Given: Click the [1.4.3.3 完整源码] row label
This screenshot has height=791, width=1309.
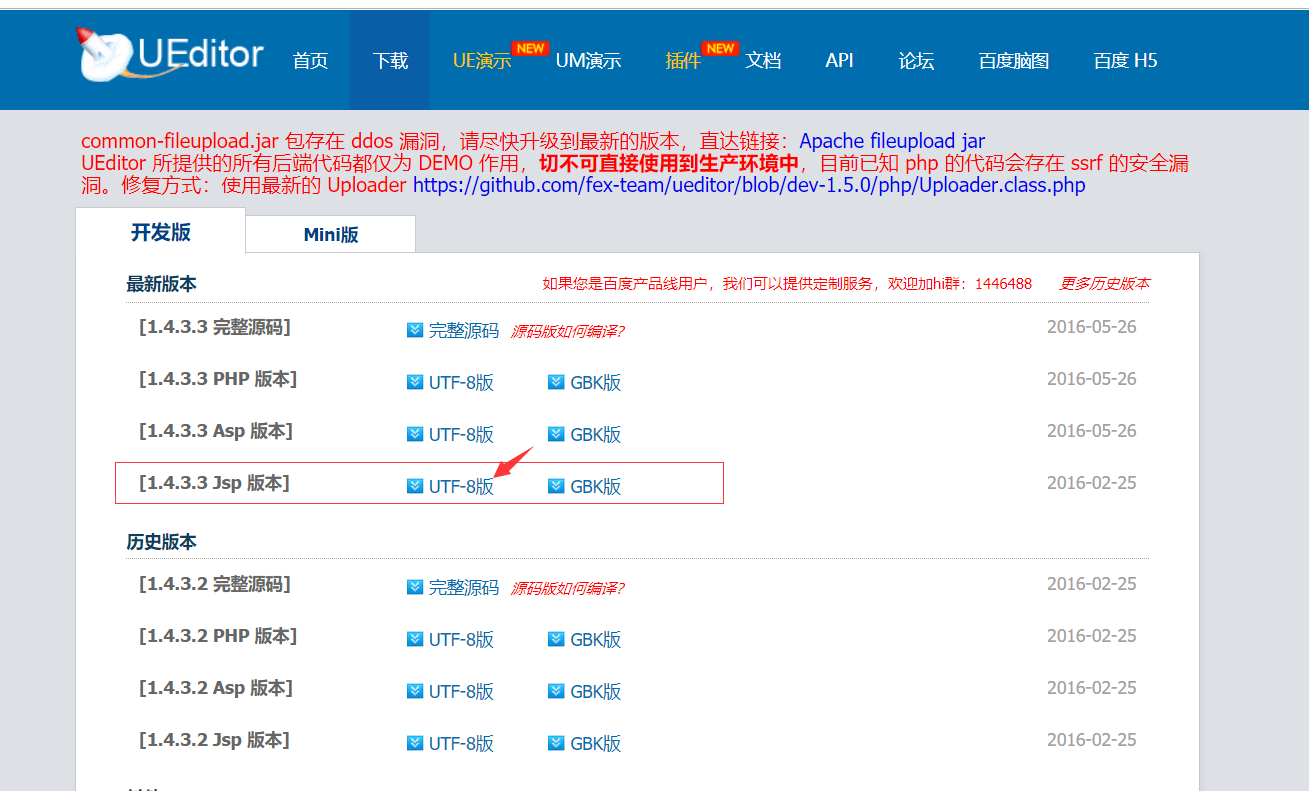Looking at the screenshot, I should tap(215, 327).
